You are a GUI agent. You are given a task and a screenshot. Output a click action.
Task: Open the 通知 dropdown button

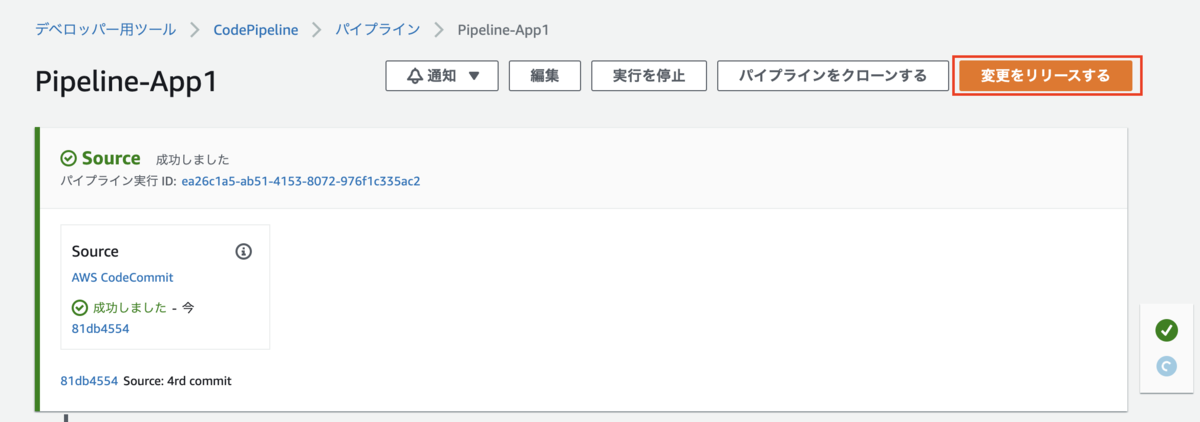pos(442,76)
